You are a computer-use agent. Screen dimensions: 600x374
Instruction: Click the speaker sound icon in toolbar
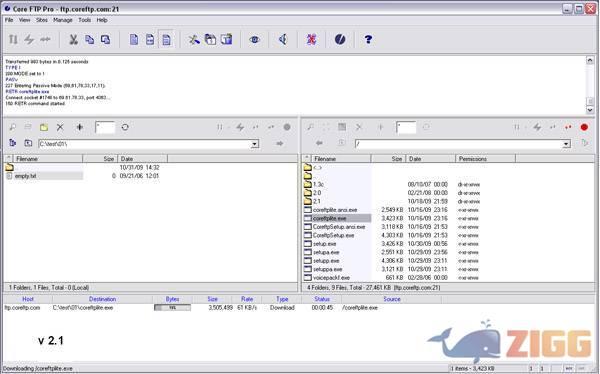pos(283,39)
